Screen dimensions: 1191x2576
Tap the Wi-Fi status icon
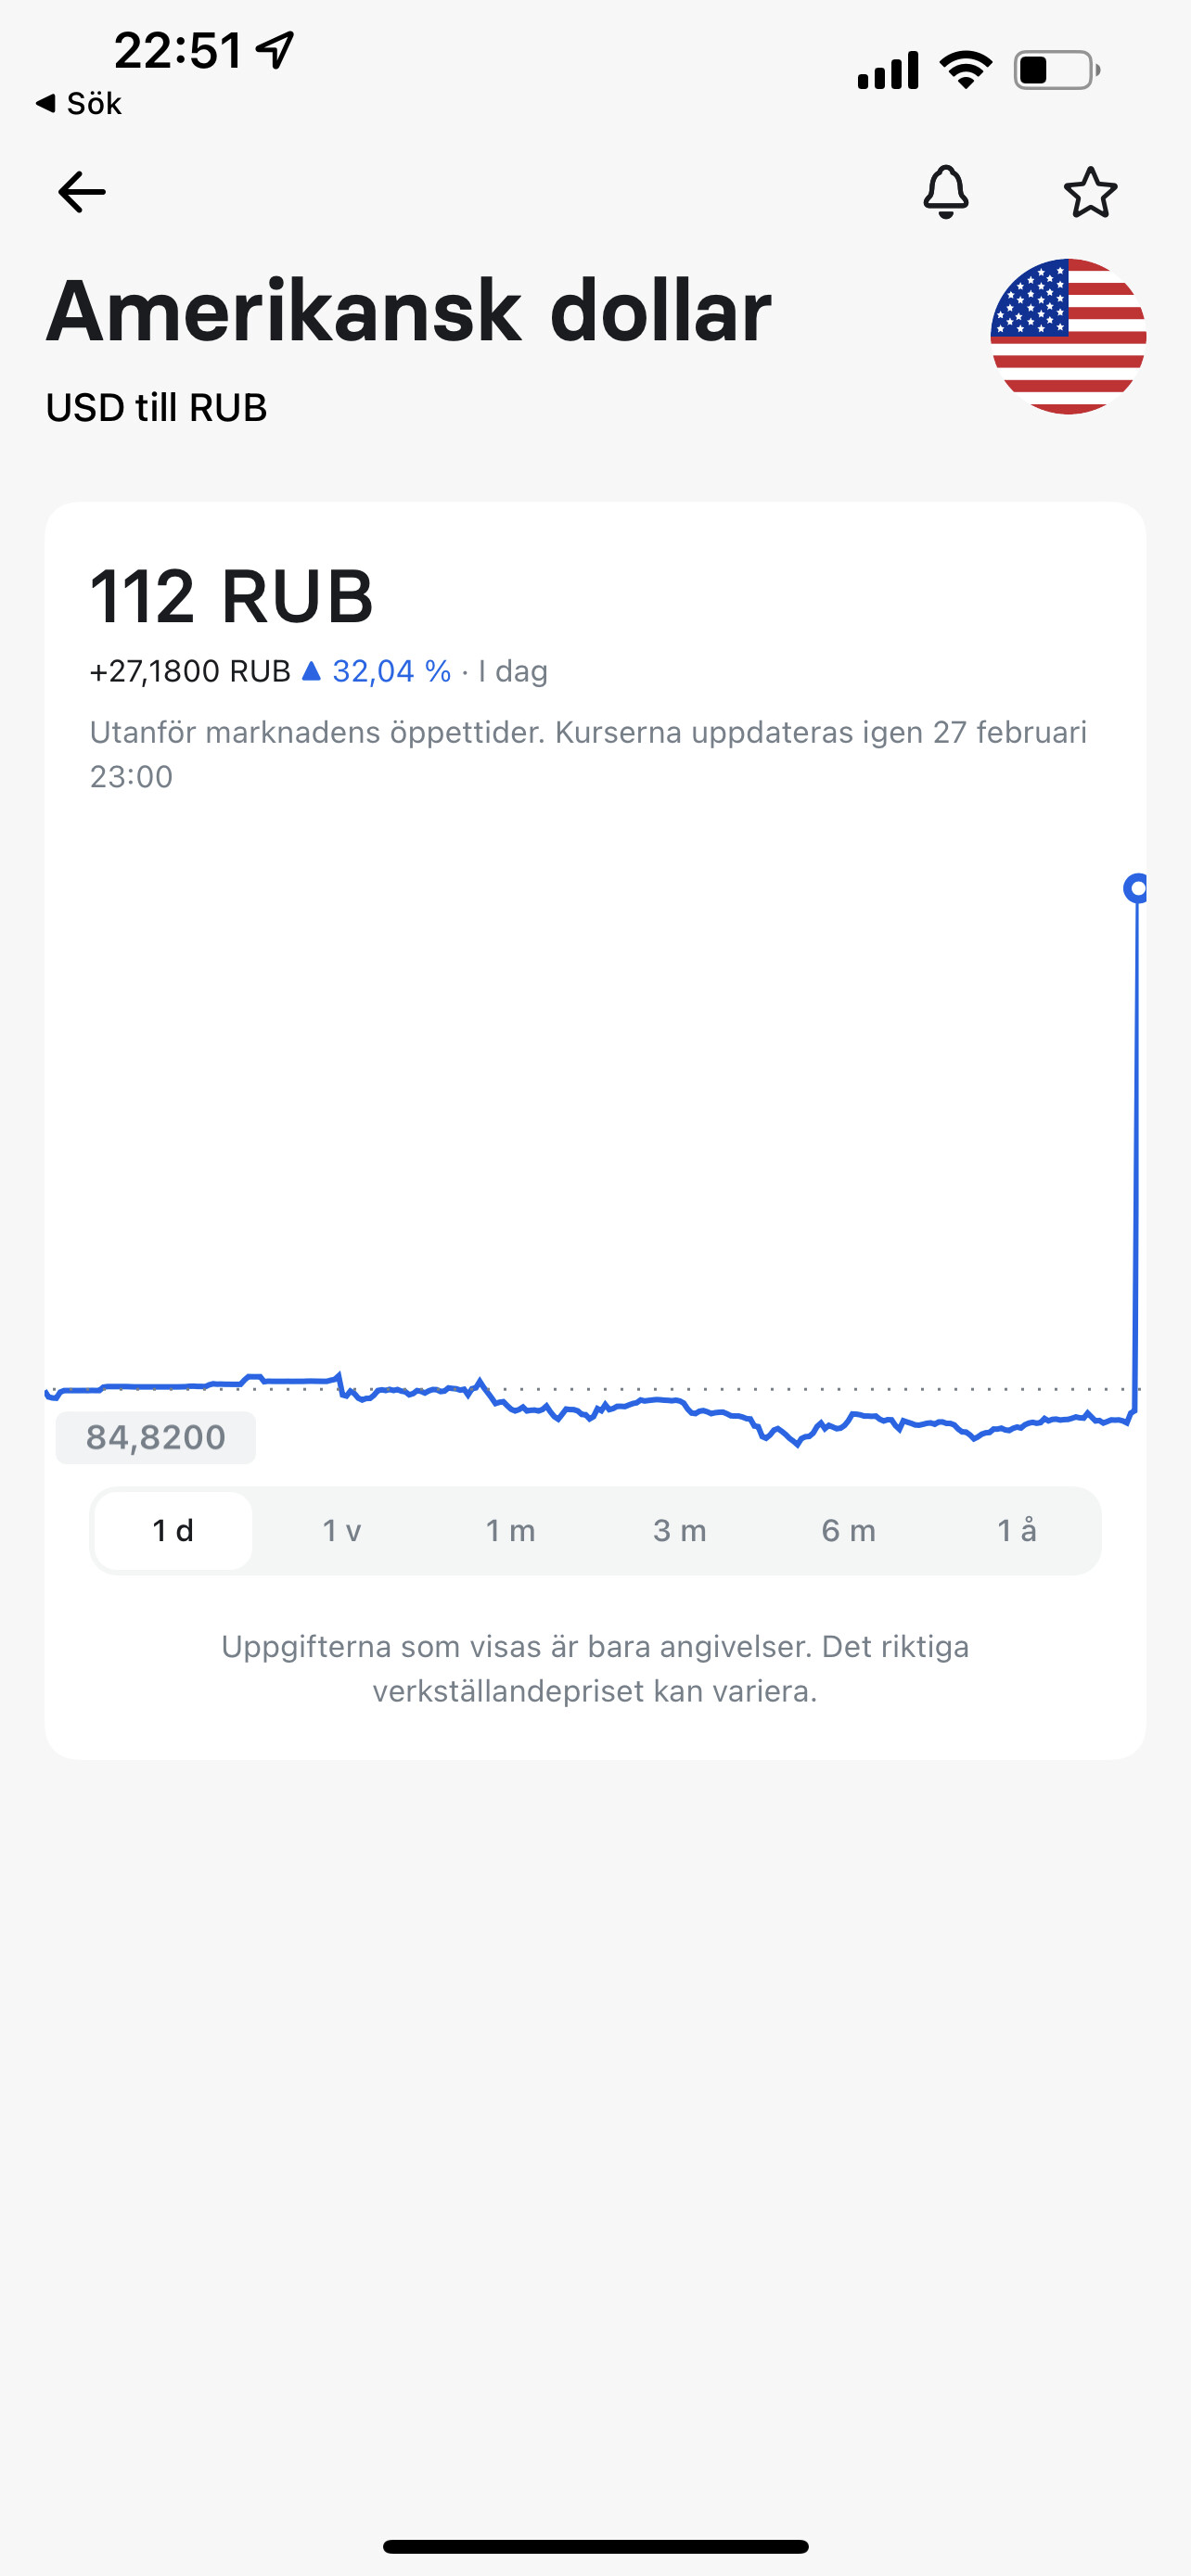click(965, 70)
